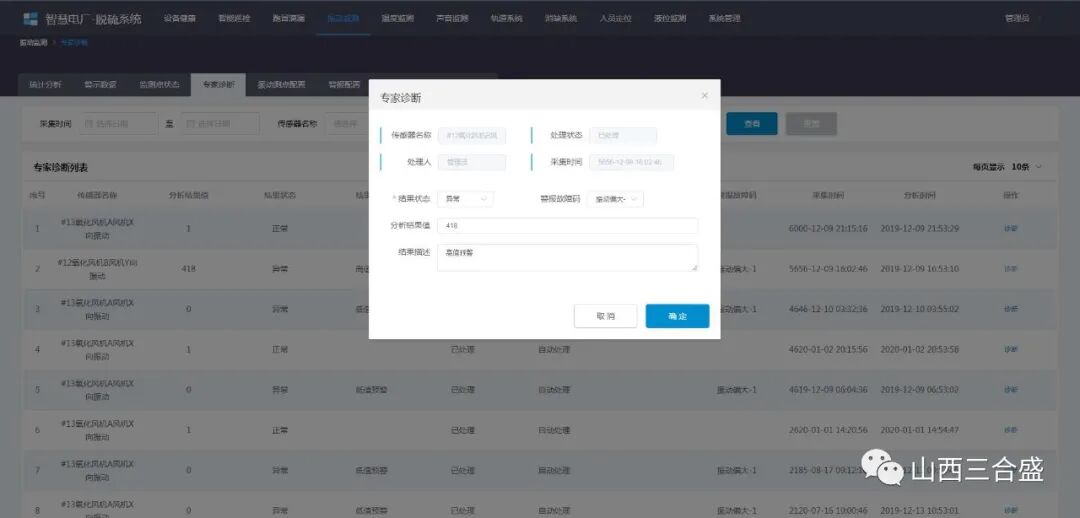Viewport: 1080px width, 518px height.
Task: Click the 结果描述 text area
Action: pyautogui.click(x=568, y=258)
